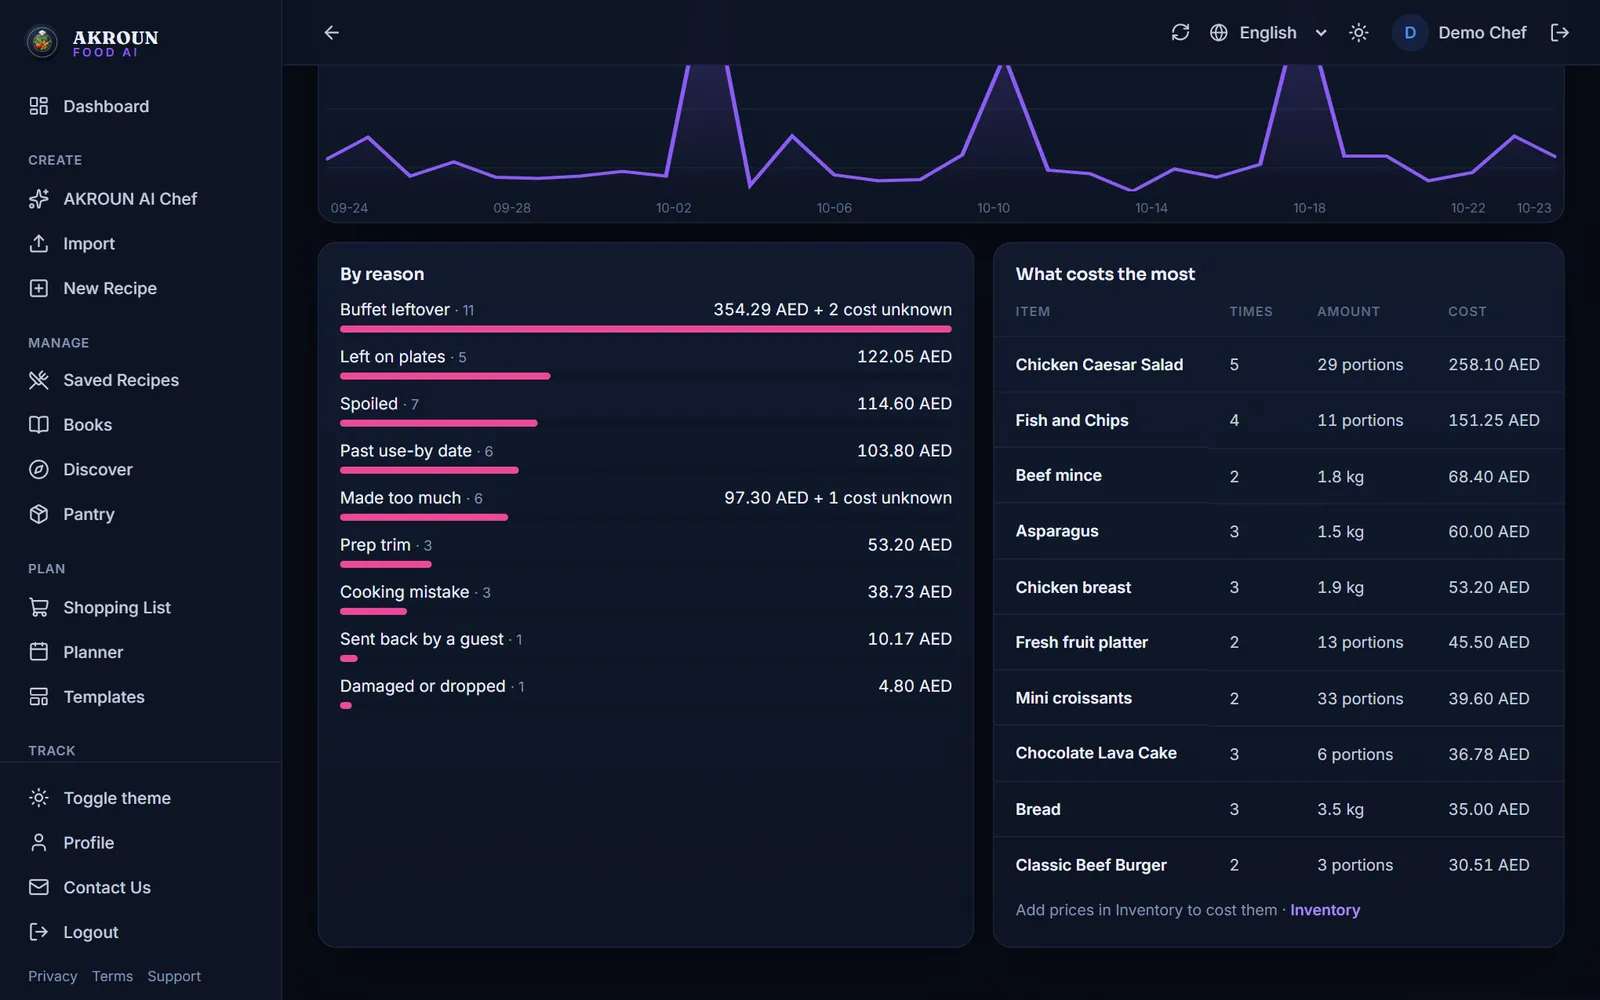
Task: Click the sidebar Logout arrow icon
Action: [x=39, y=932]
